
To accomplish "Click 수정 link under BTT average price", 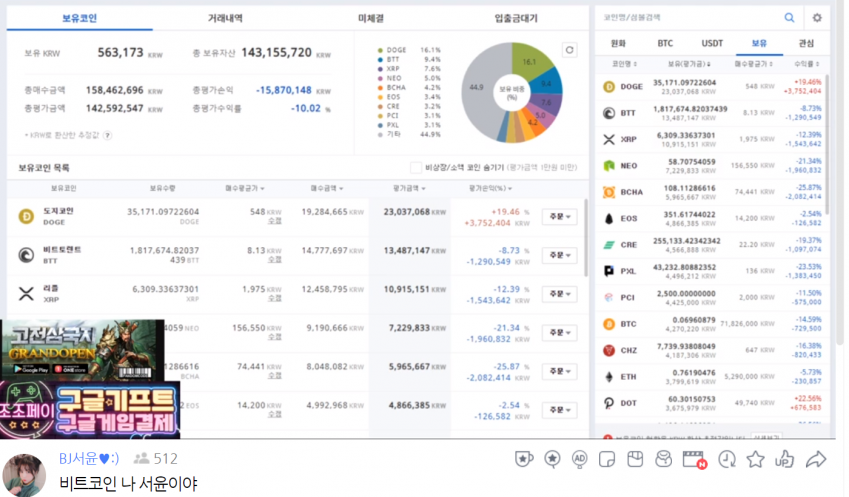I will 275,260.
